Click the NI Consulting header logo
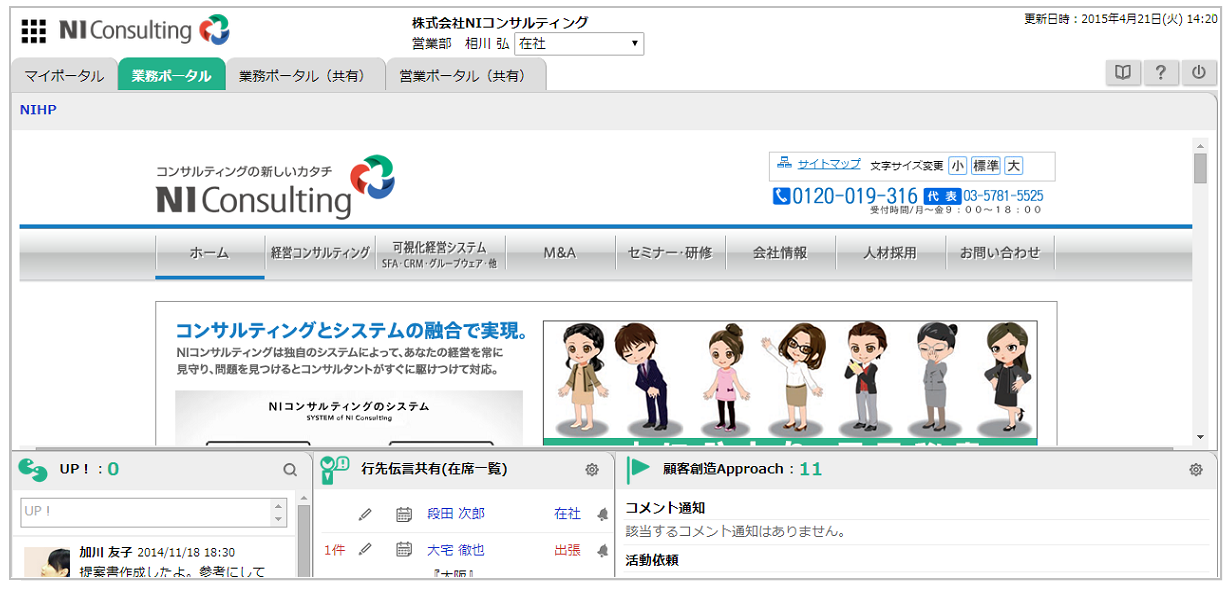The height and width of the screenshot is (589, 1231). [144, 30]
